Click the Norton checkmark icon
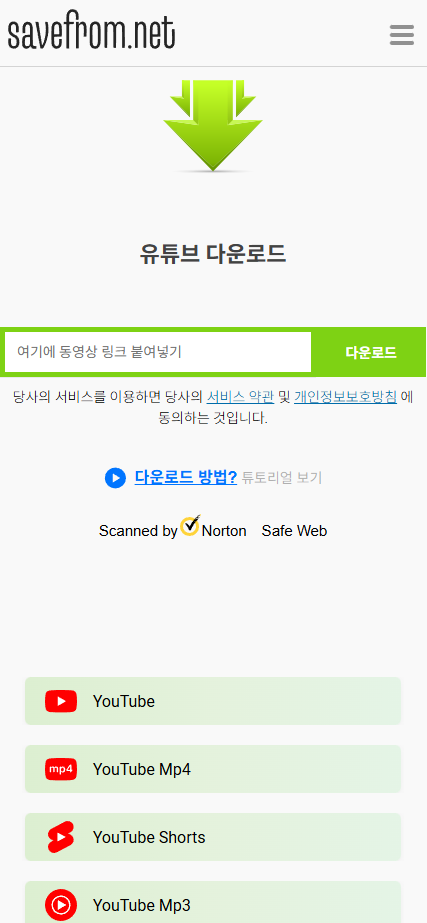The width and height of the screenshot is (427, 923). coord(190,525)
